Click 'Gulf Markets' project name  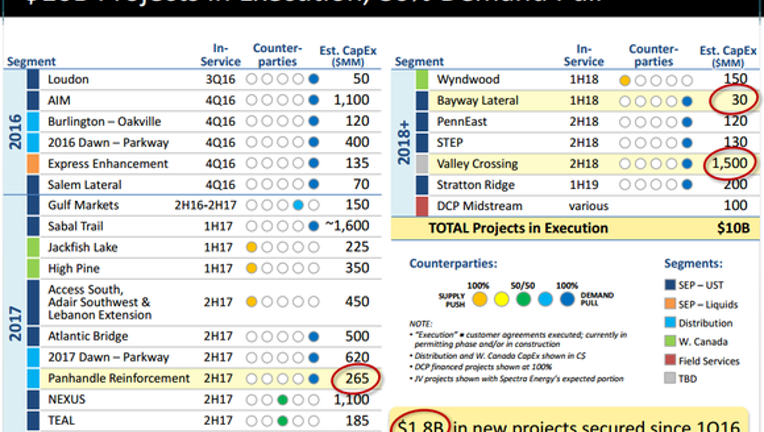tap(83, 205)
